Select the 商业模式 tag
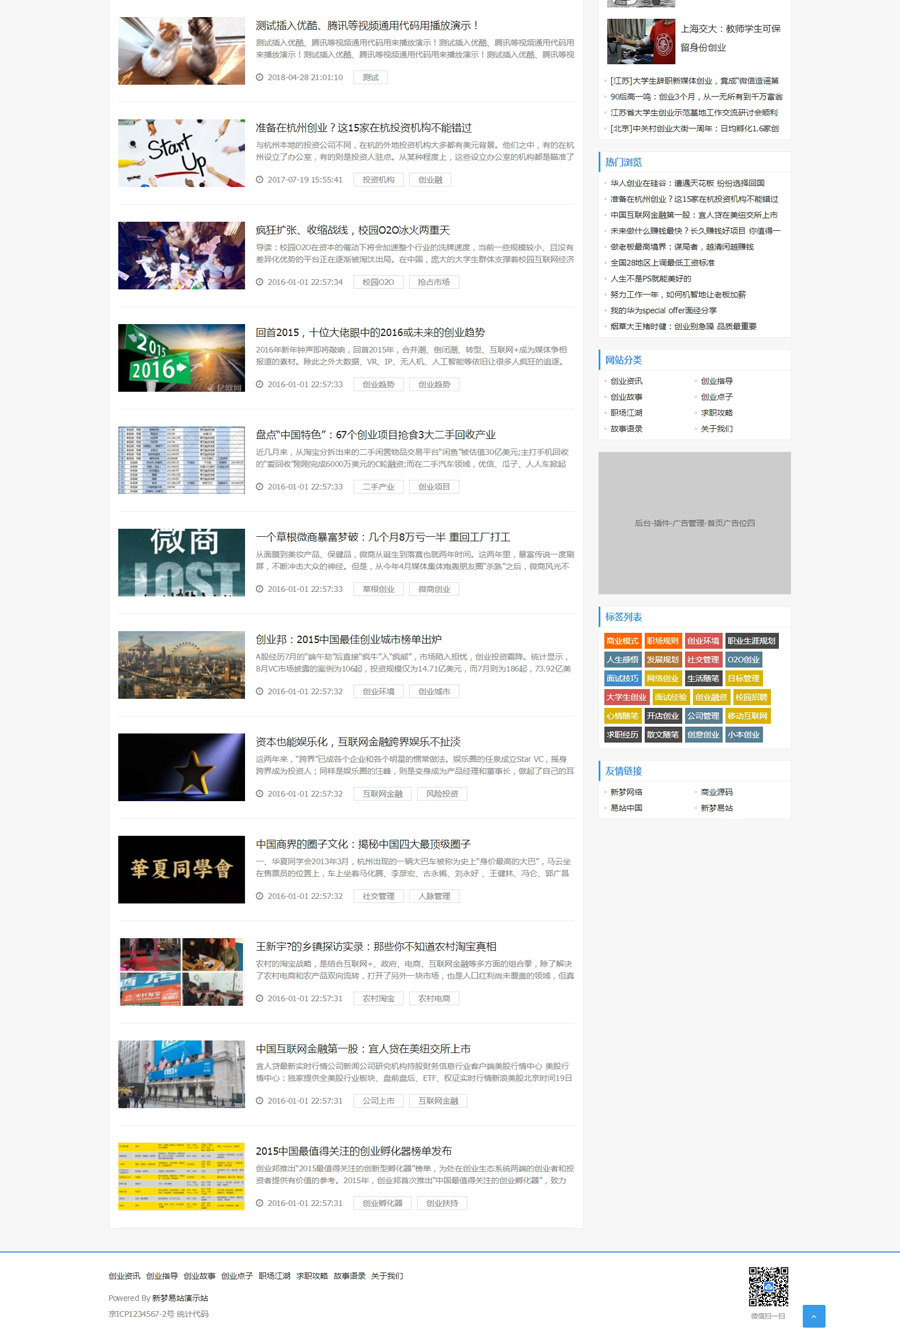 [622, 641]
